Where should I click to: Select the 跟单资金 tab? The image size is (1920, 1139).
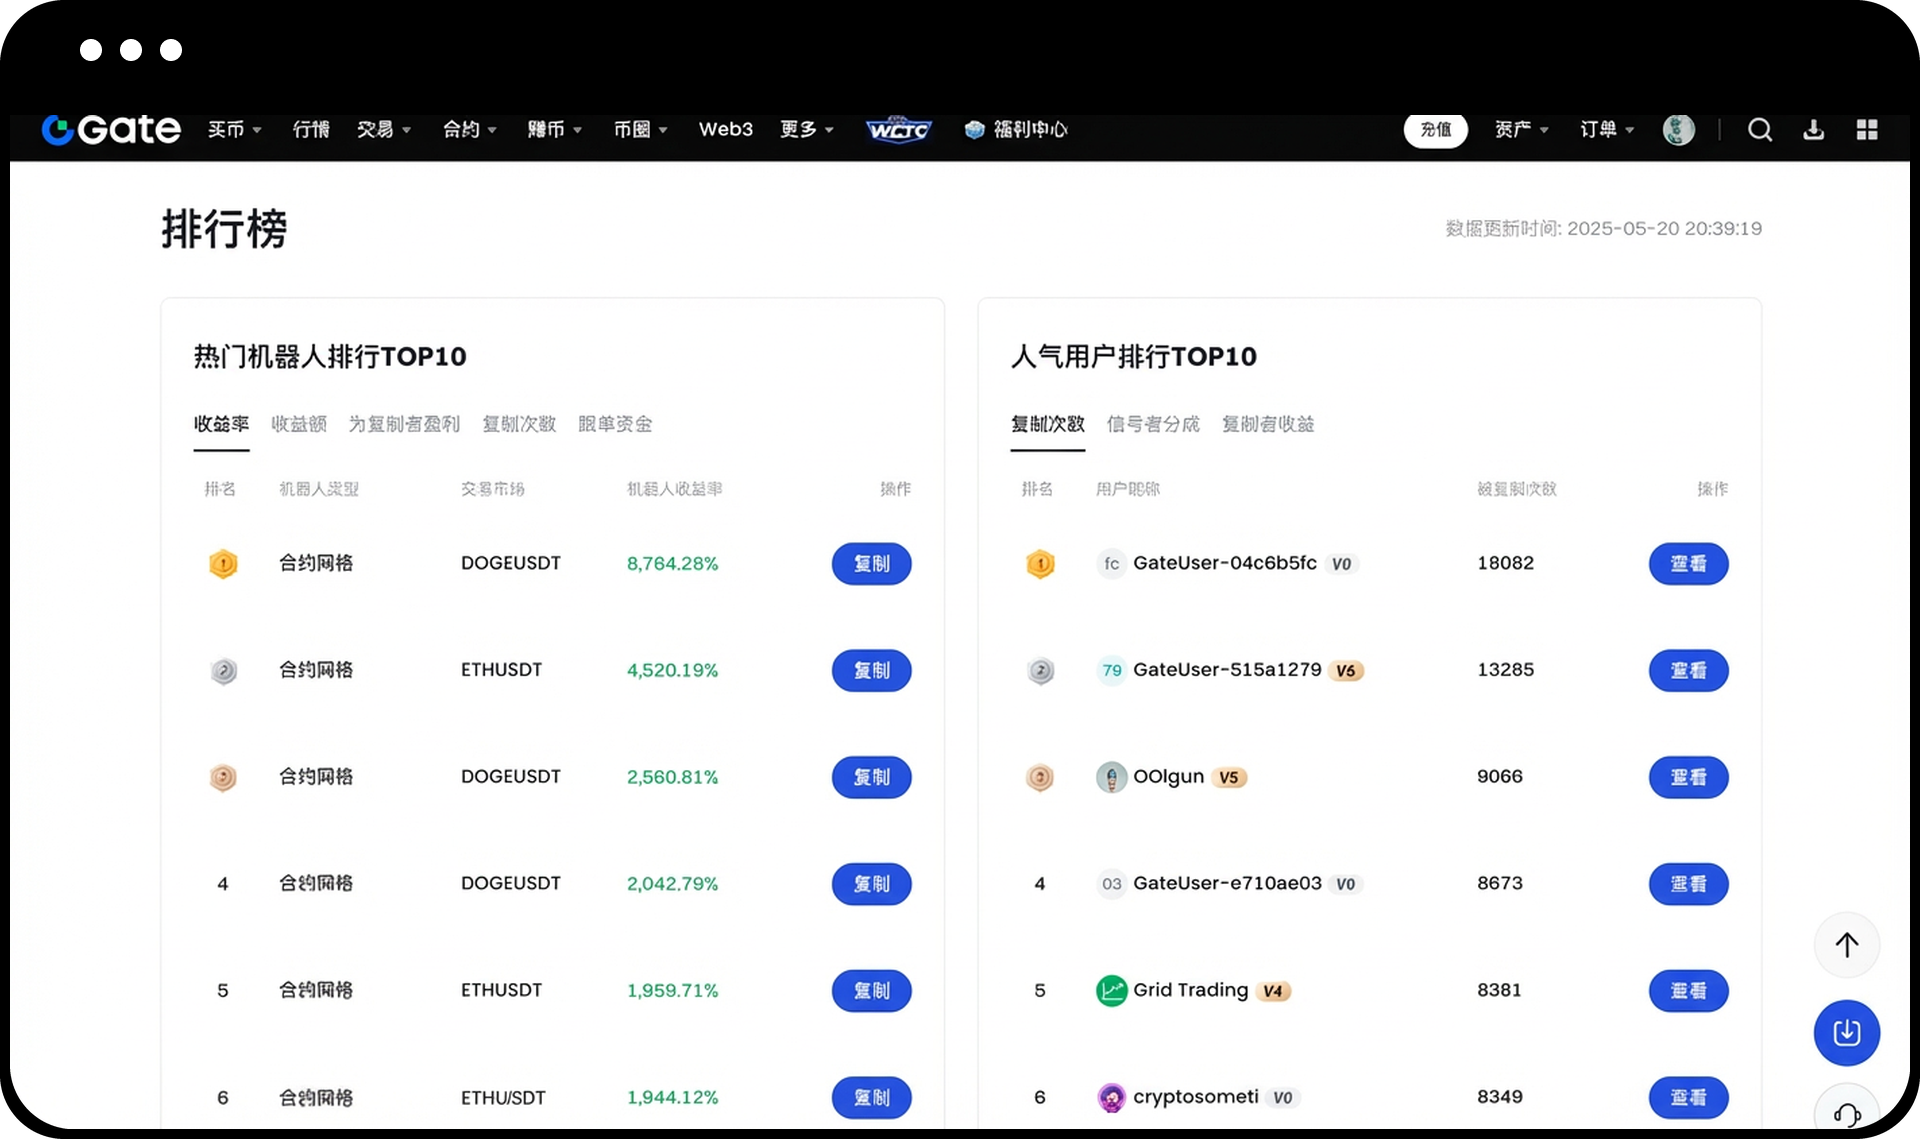click(615, 424)
